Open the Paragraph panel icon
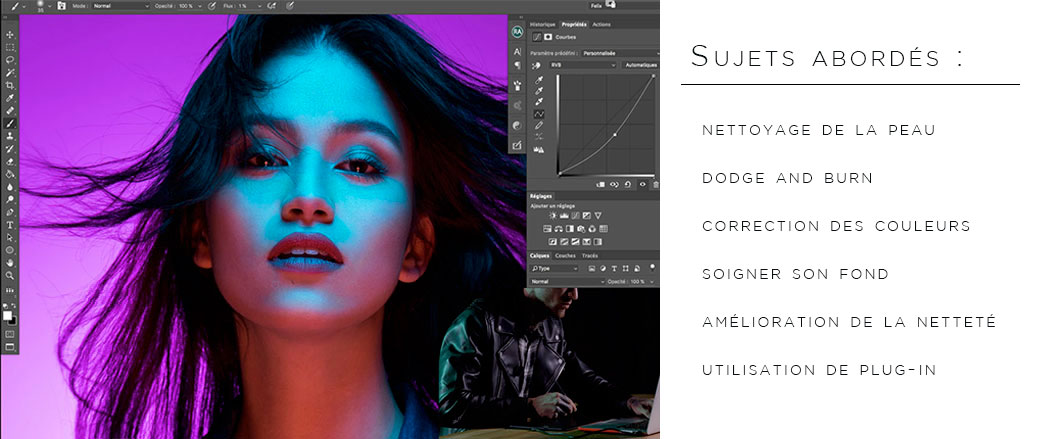This screenshot has width=1058, height=439. pyautogui.click(x=518, y=65)
